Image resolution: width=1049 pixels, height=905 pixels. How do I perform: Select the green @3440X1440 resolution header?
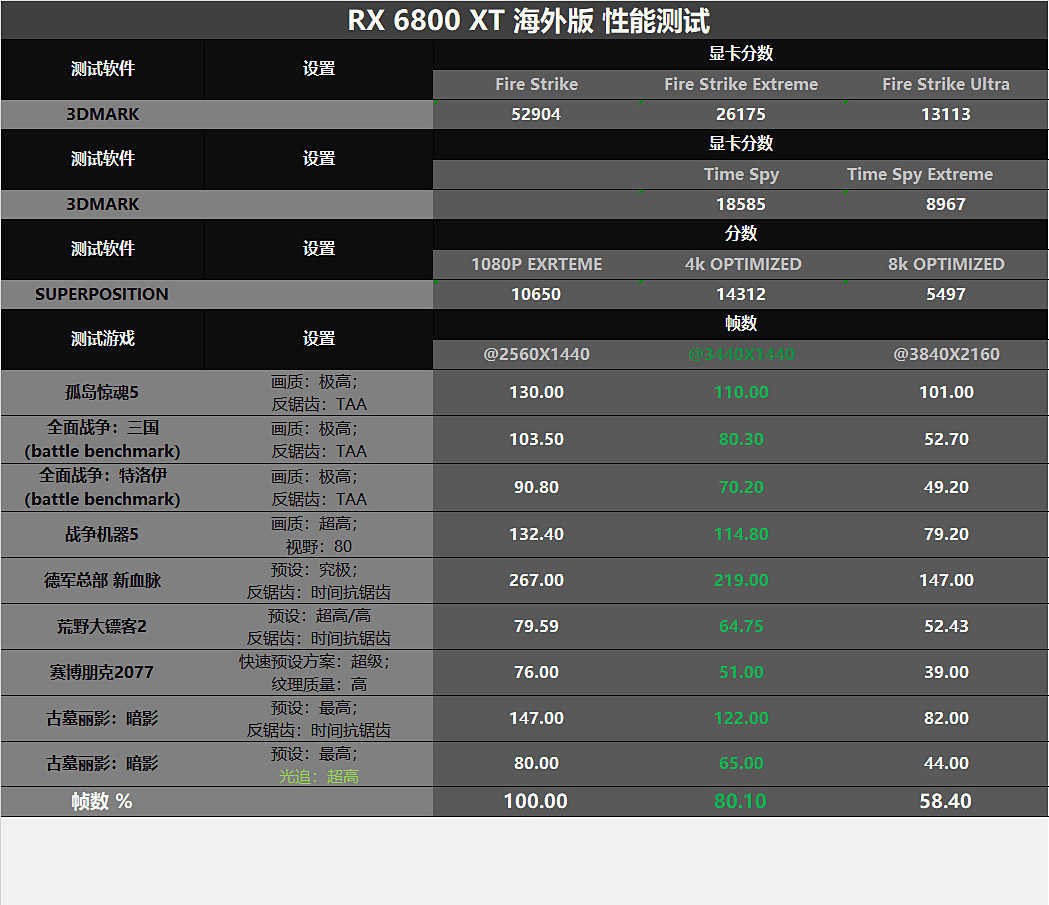(741, 355)
